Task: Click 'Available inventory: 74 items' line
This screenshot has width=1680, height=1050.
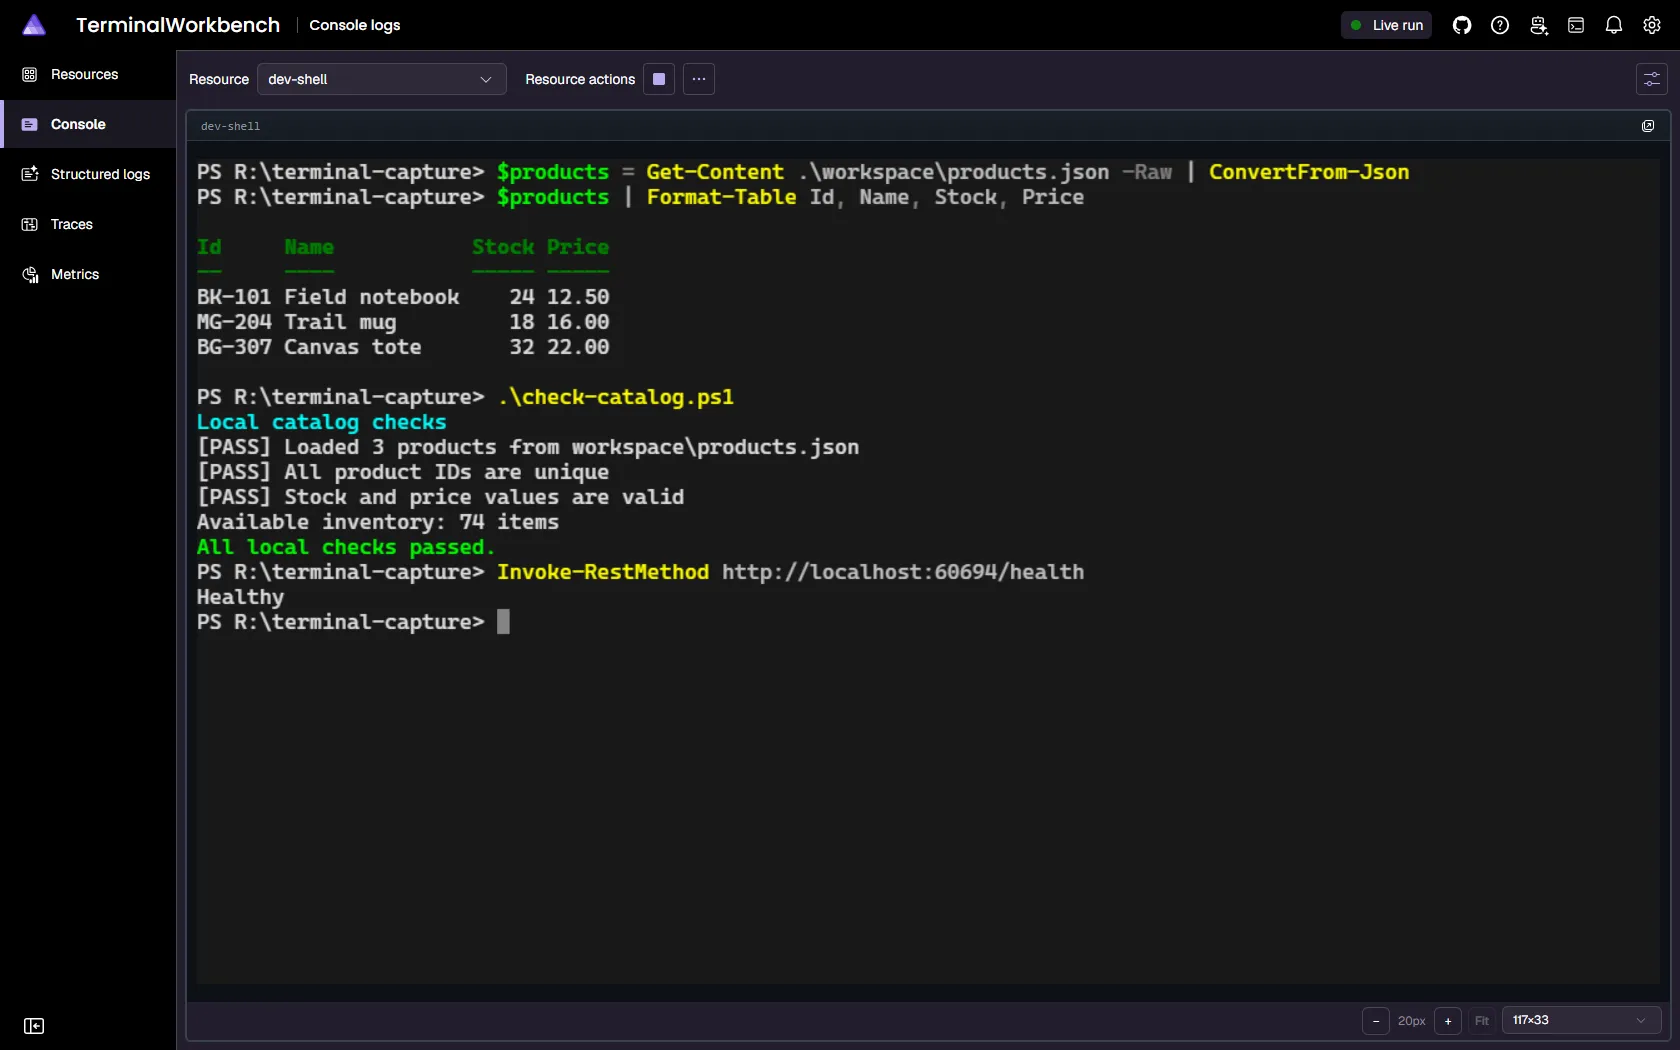Action: [378, 522]
